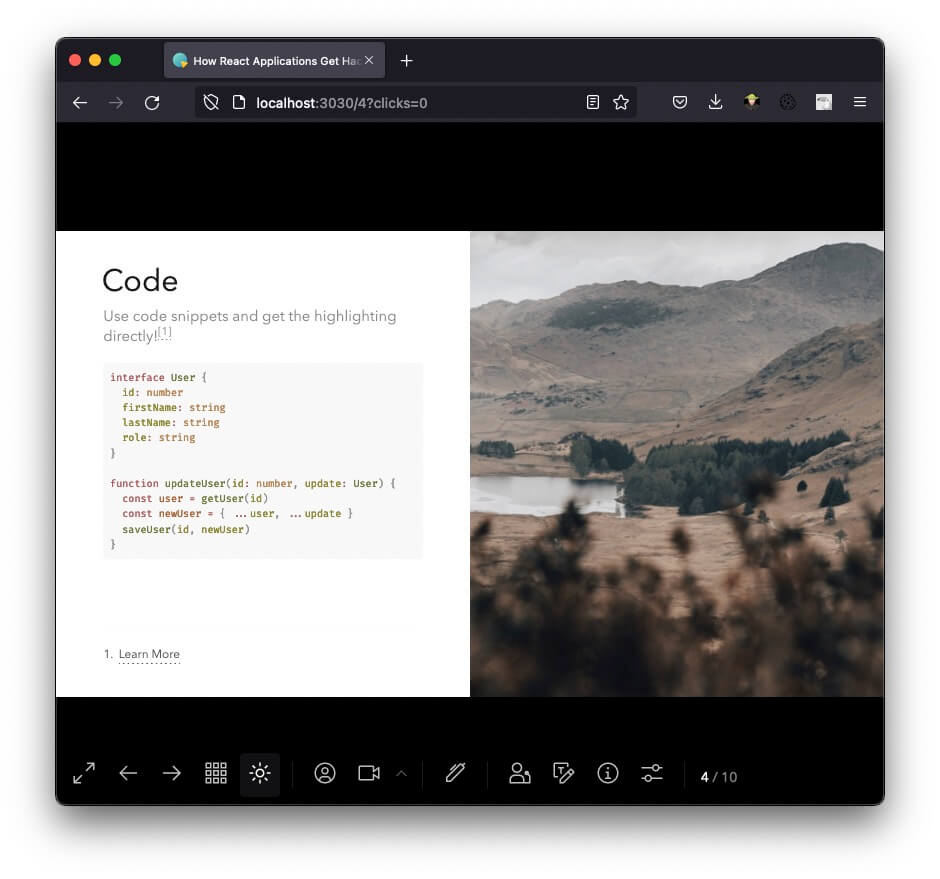Image resolution: width=940 pixels, height=879 pixels.
Task: Toggle reader view icon
Action: click(x=592, y=103)
